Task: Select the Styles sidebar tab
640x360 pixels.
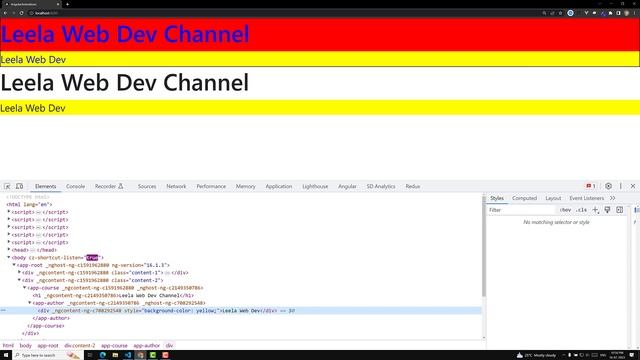Action: [497, 198]
